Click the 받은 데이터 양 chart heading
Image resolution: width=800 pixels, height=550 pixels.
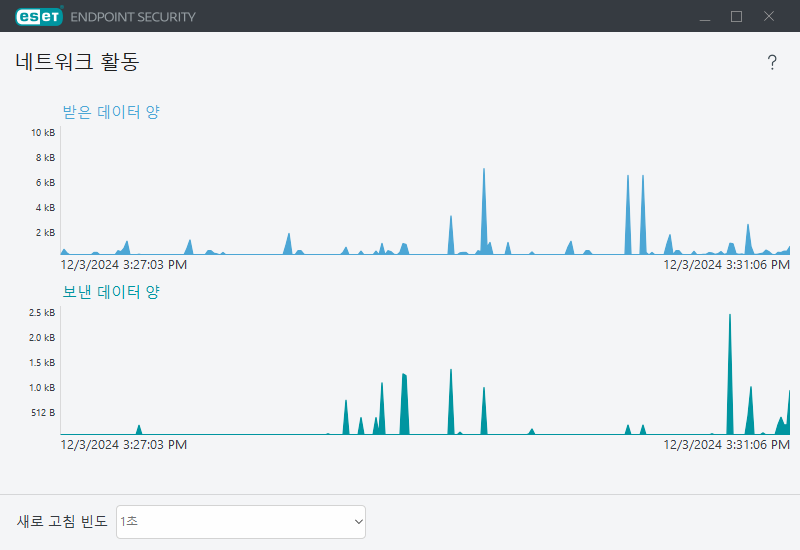tap(111, 112)
